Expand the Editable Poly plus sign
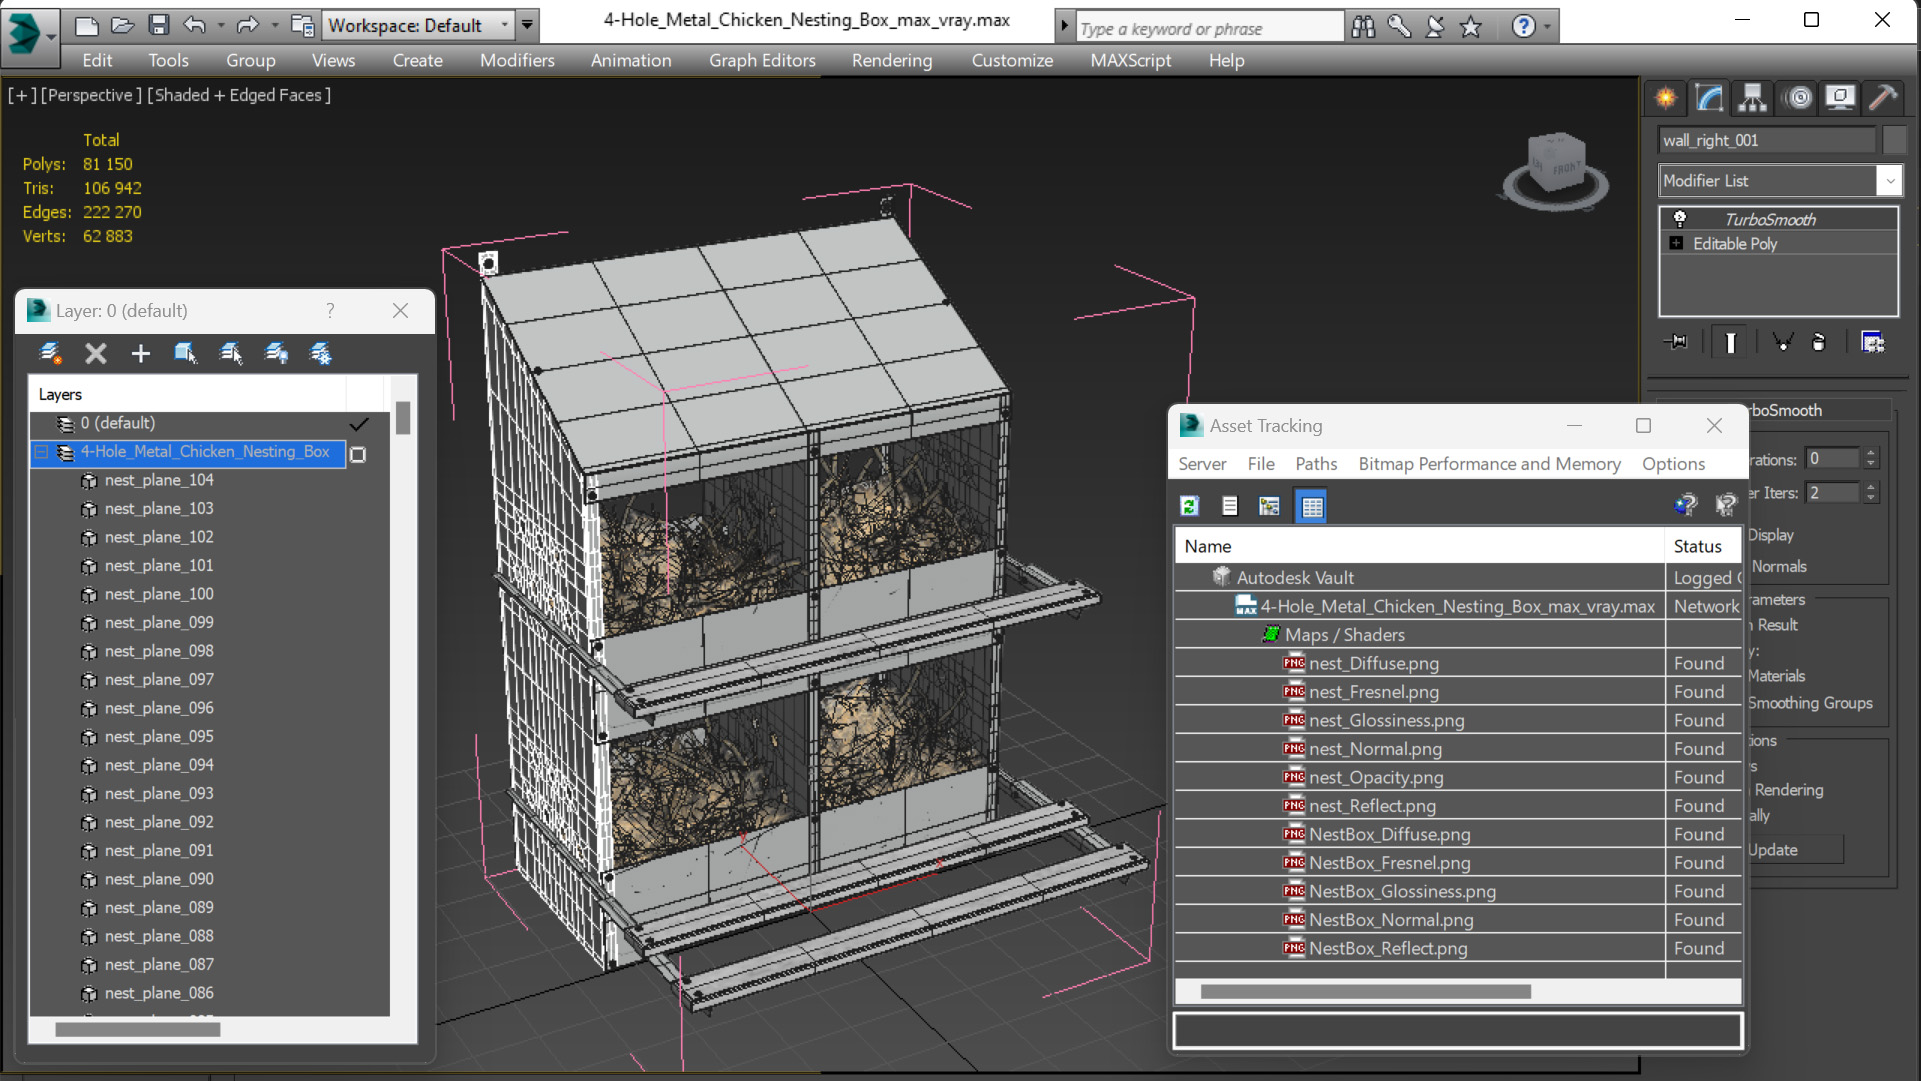The image size is (1921, 1081). coord(1677,243)
